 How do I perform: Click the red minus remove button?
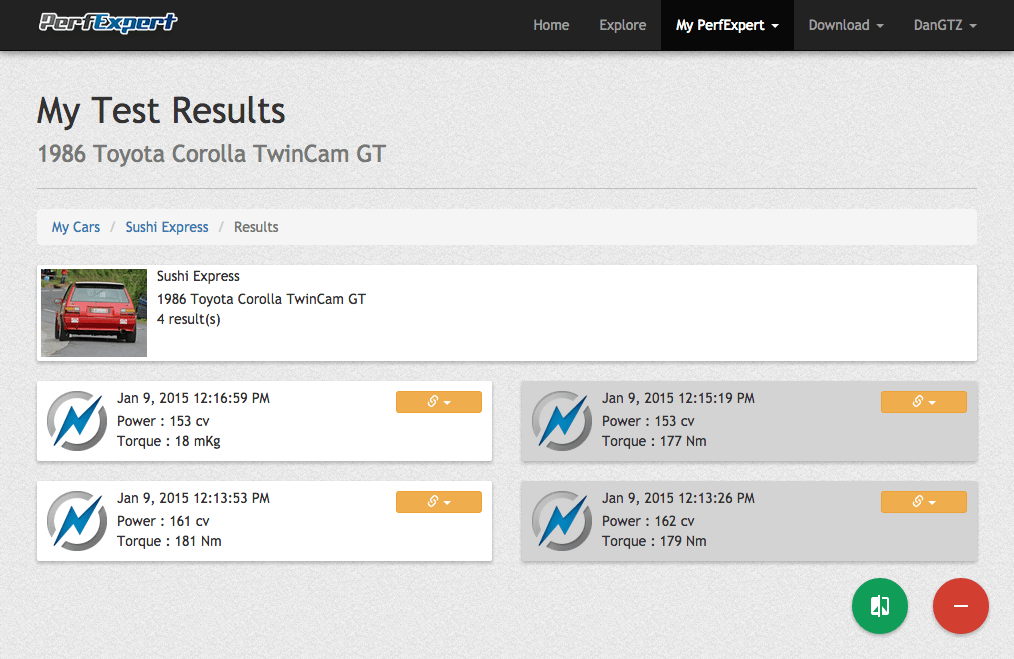point(960,606)
